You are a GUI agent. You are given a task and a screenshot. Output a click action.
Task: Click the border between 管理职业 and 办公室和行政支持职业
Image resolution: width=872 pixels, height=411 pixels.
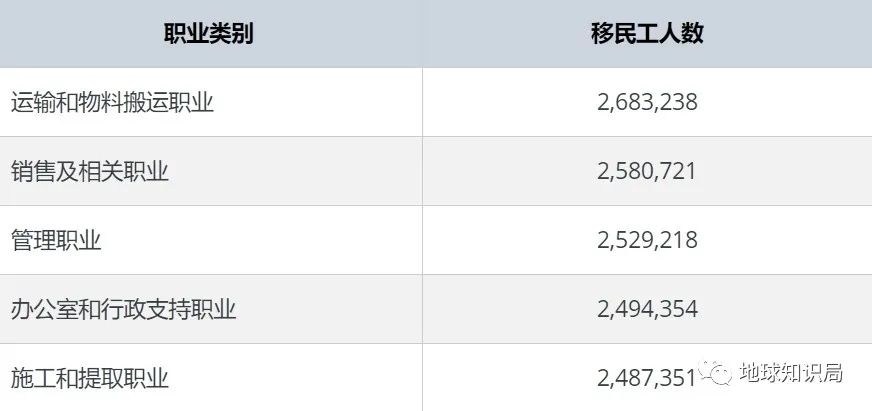tap(210, 274)
